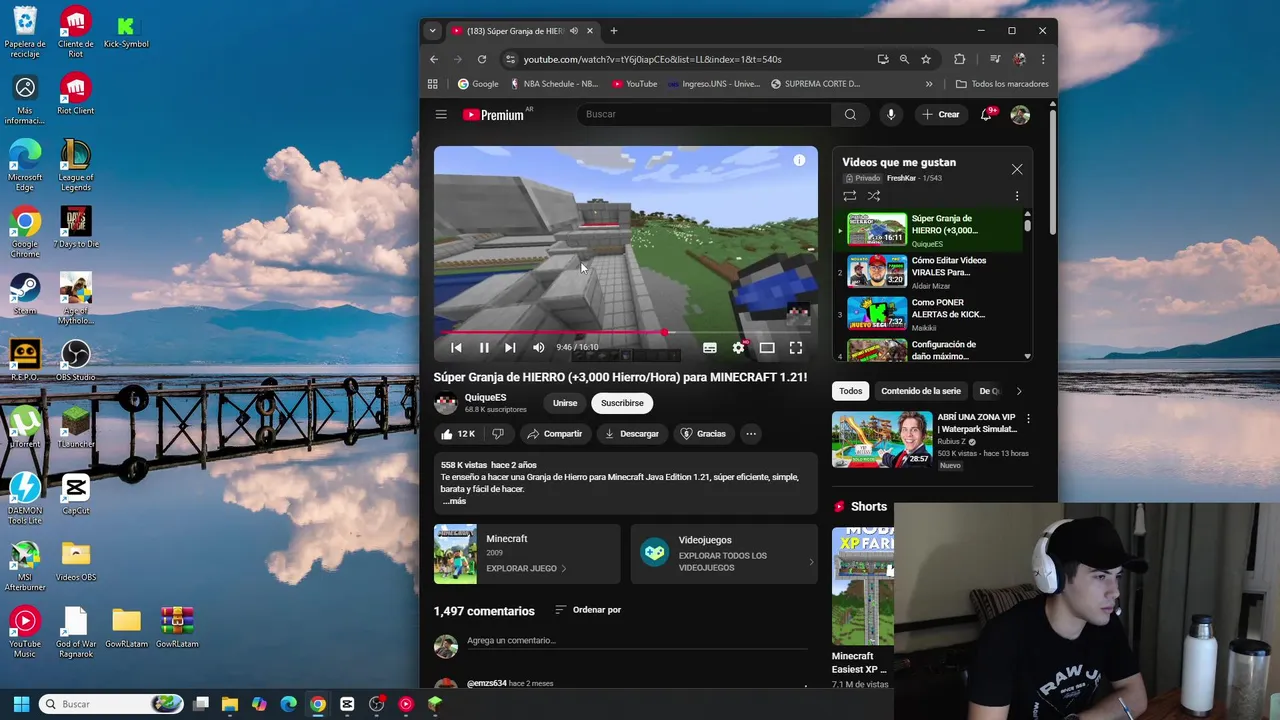Focus the YouTube Buscar search field
The width and height of the screenshot is (1280, 720).
(704, 114)
